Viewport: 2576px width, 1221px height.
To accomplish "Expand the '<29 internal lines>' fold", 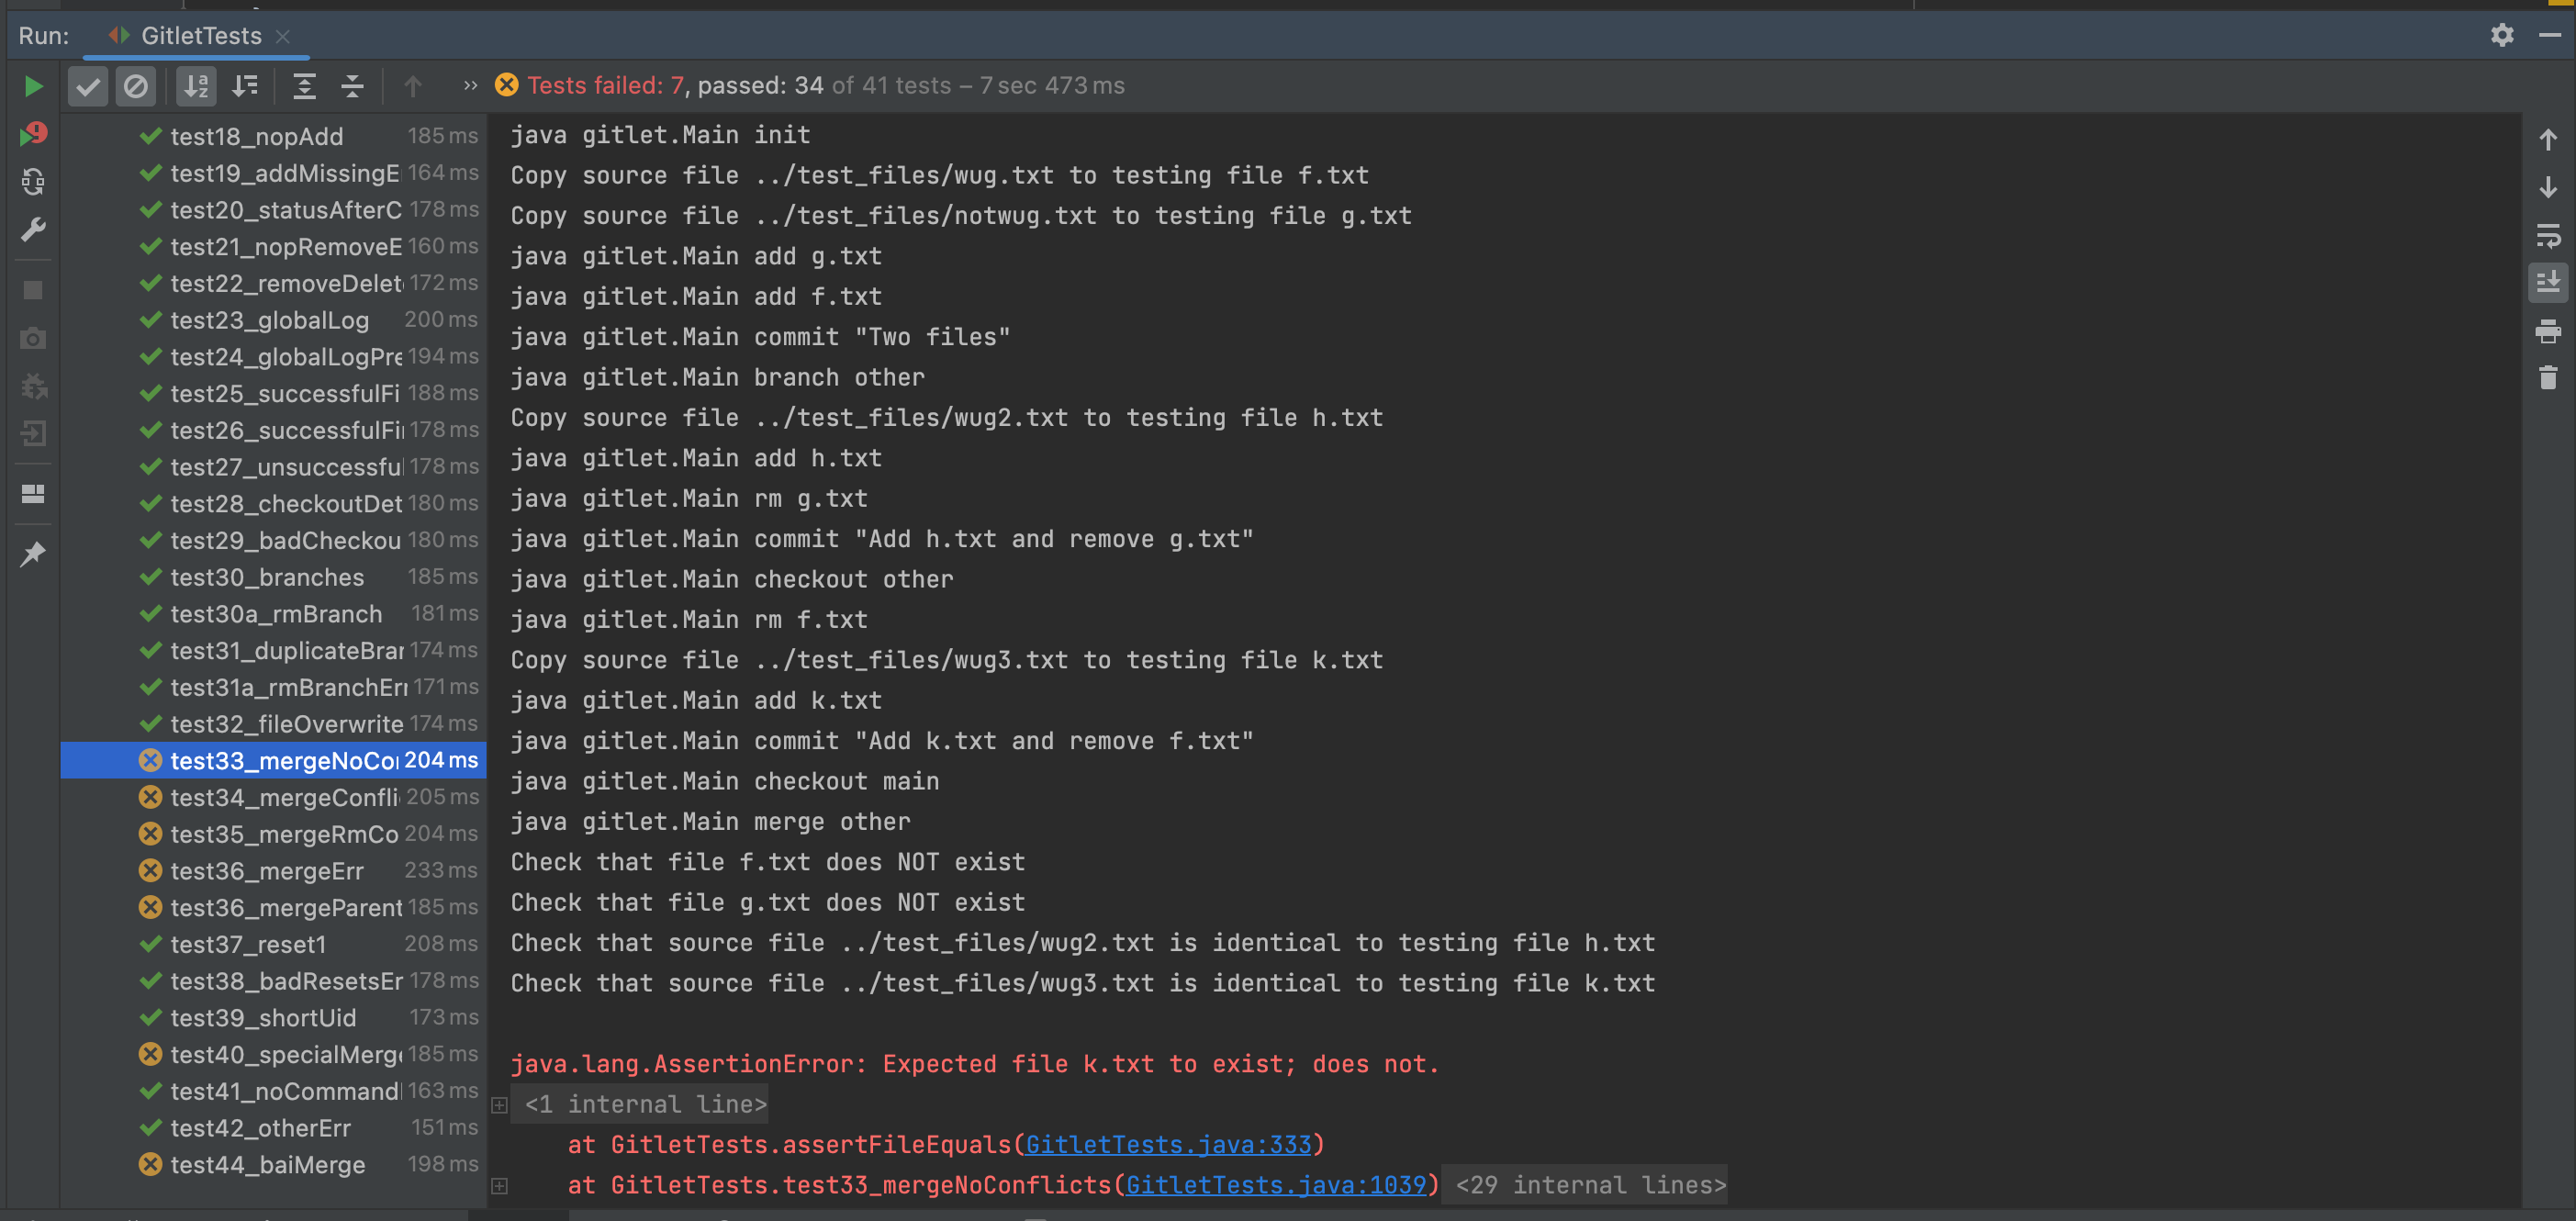I will [x=1590, y=1185].
